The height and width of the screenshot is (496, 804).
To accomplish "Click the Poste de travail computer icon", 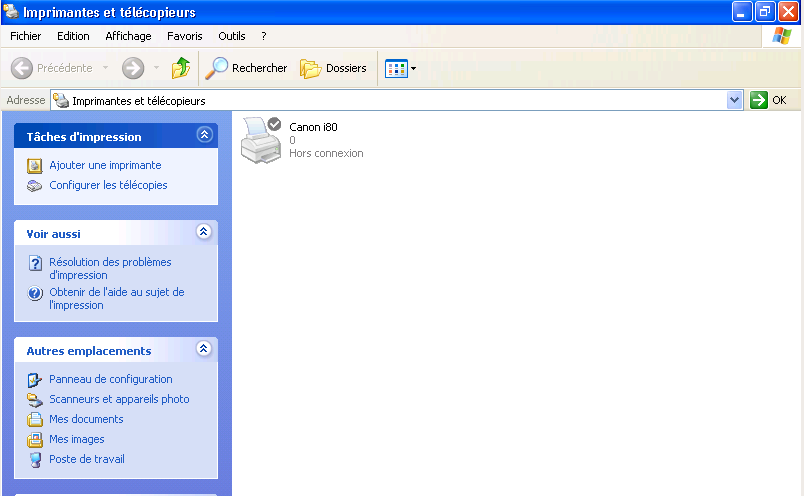I will [x=35, y=460].
